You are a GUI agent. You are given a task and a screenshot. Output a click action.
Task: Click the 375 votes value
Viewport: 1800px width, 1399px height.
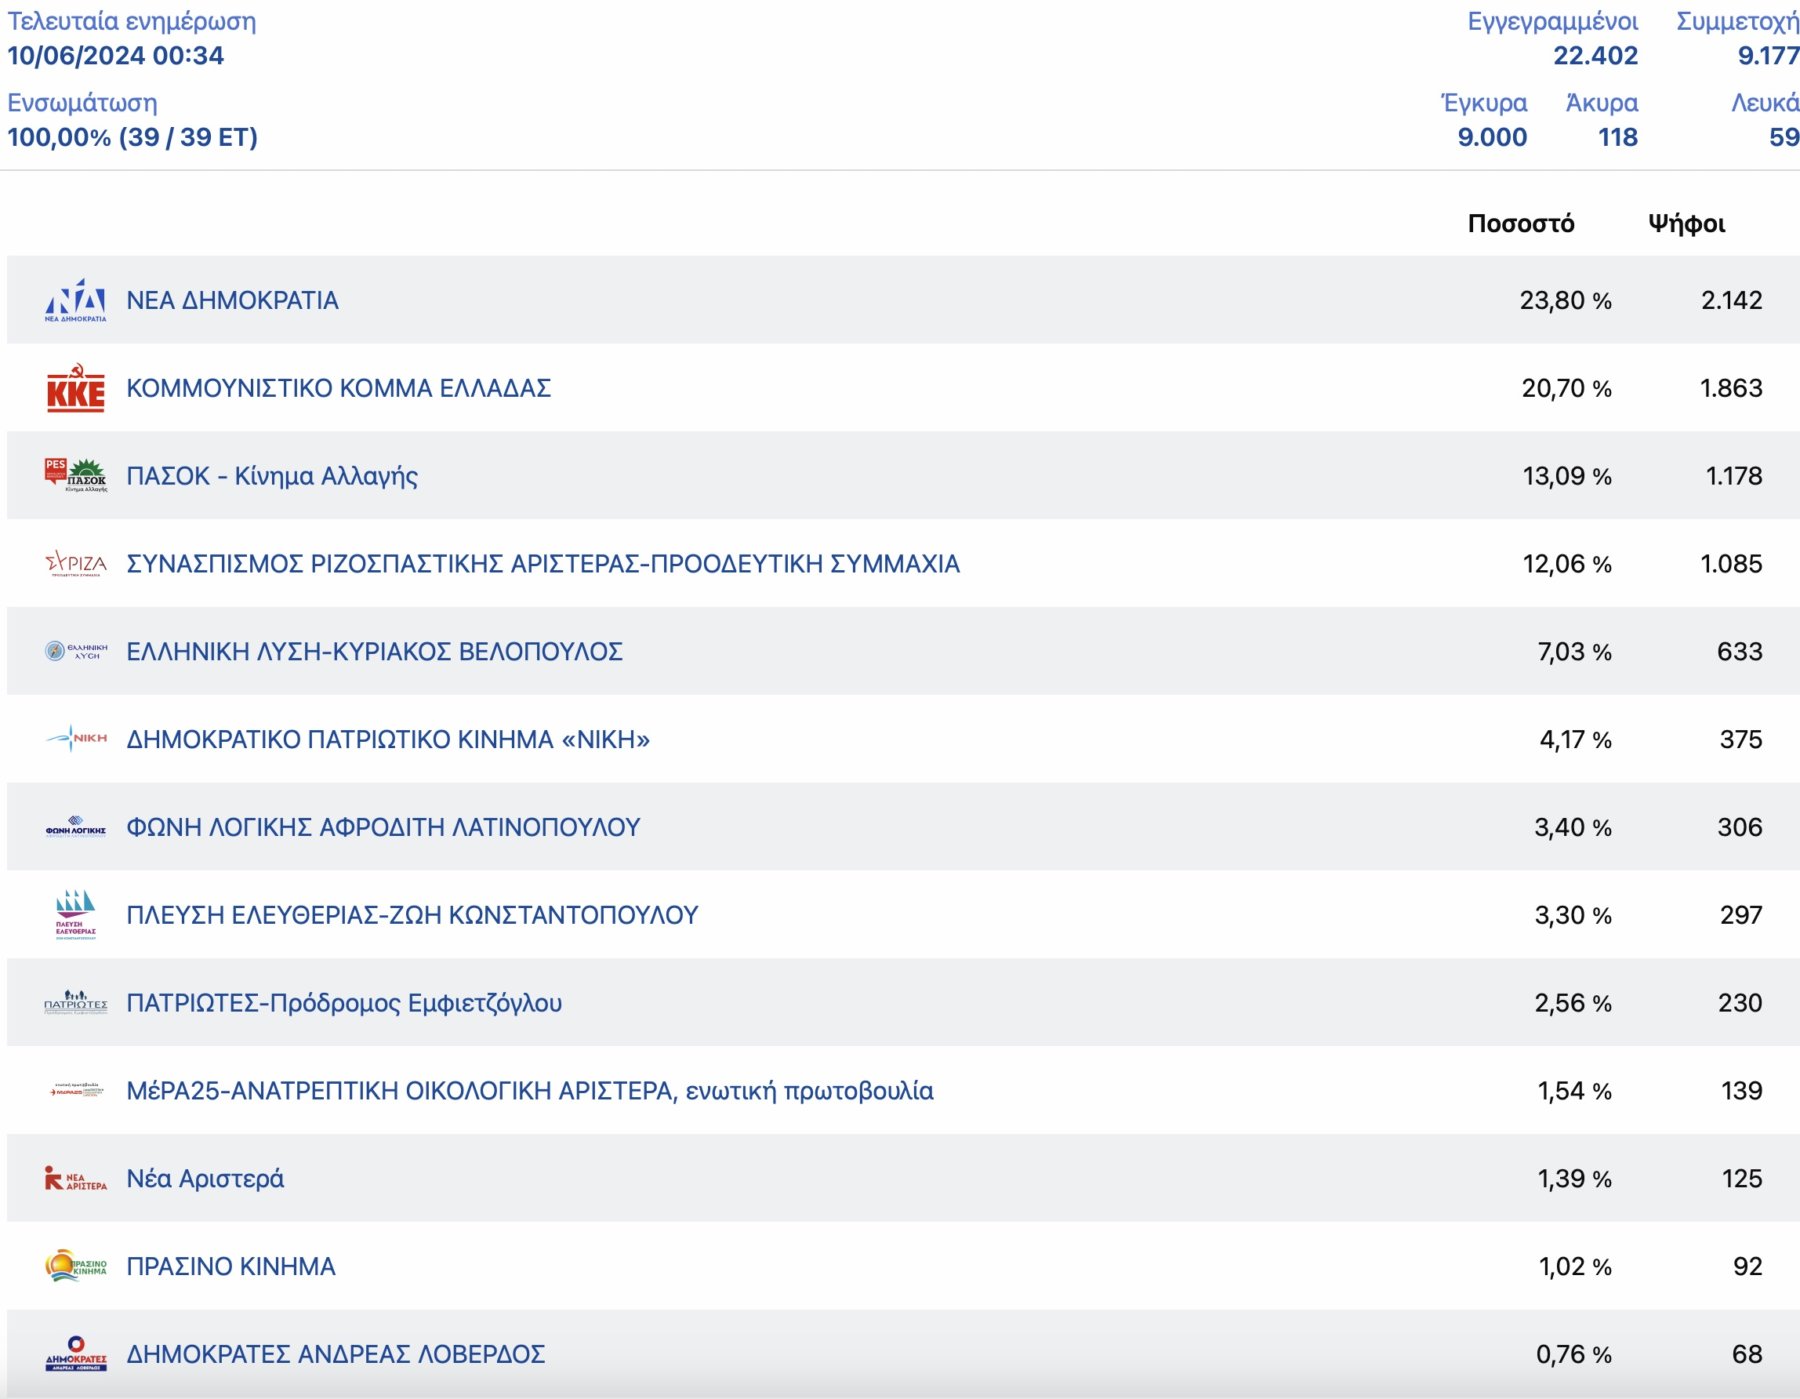1741,739
